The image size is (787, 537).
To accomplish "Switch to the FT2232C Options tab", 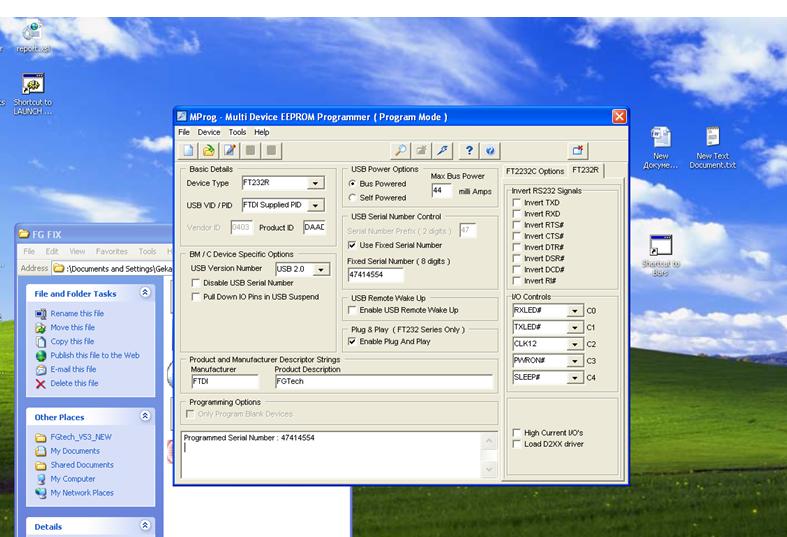I will click(x=535, y=171).
